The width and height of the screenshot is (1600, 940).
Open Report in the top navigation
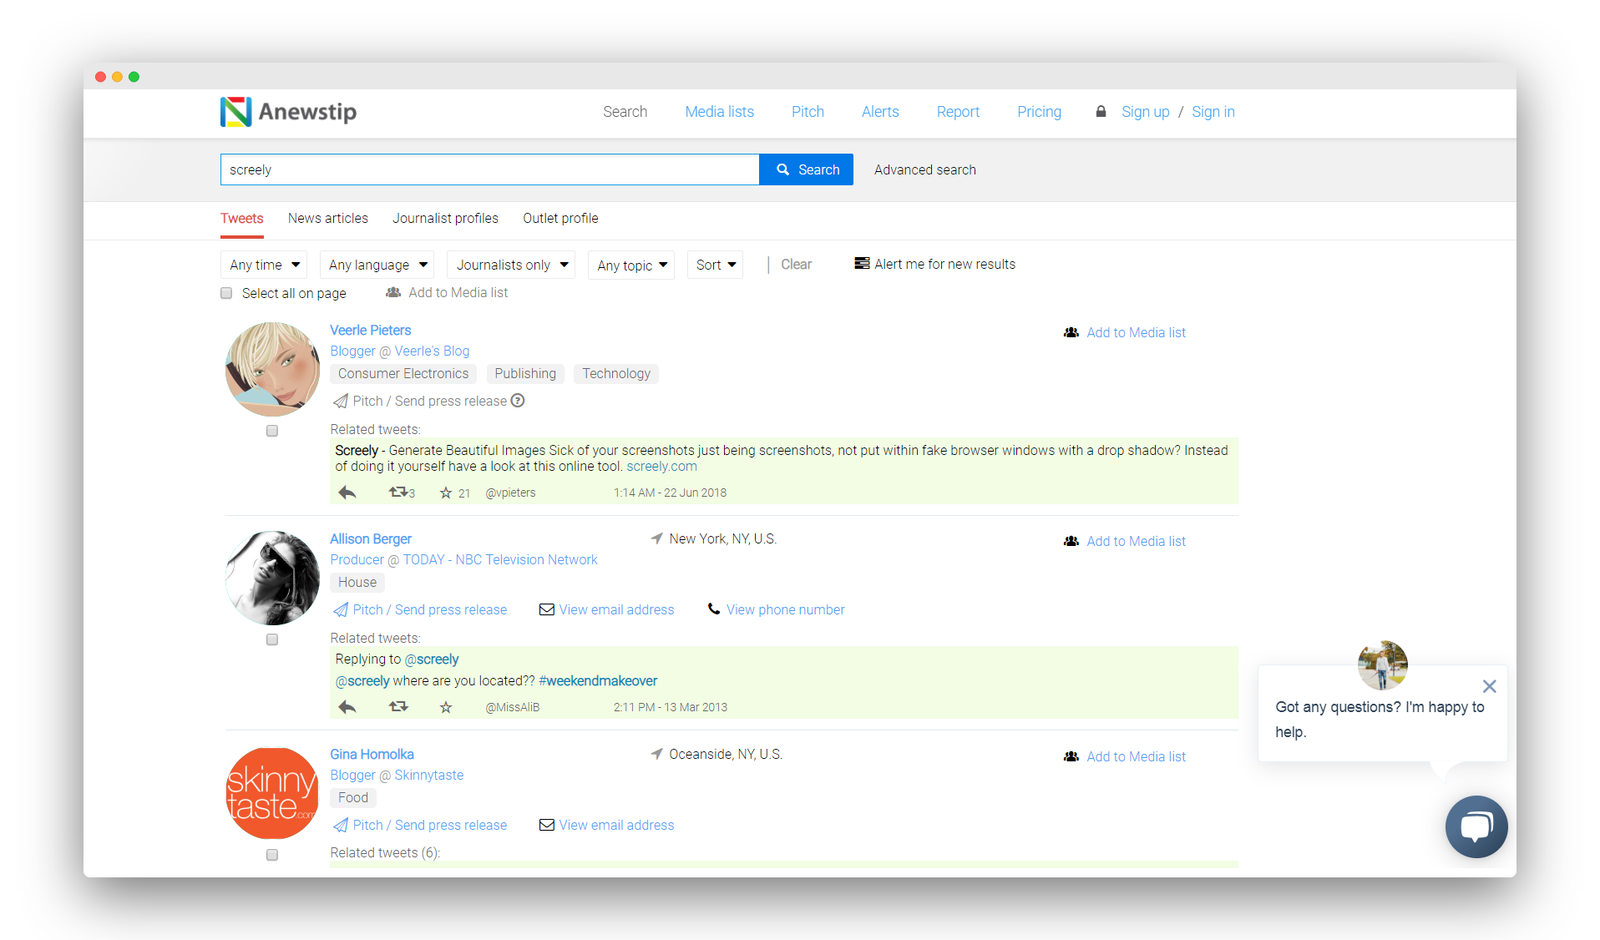958,112
